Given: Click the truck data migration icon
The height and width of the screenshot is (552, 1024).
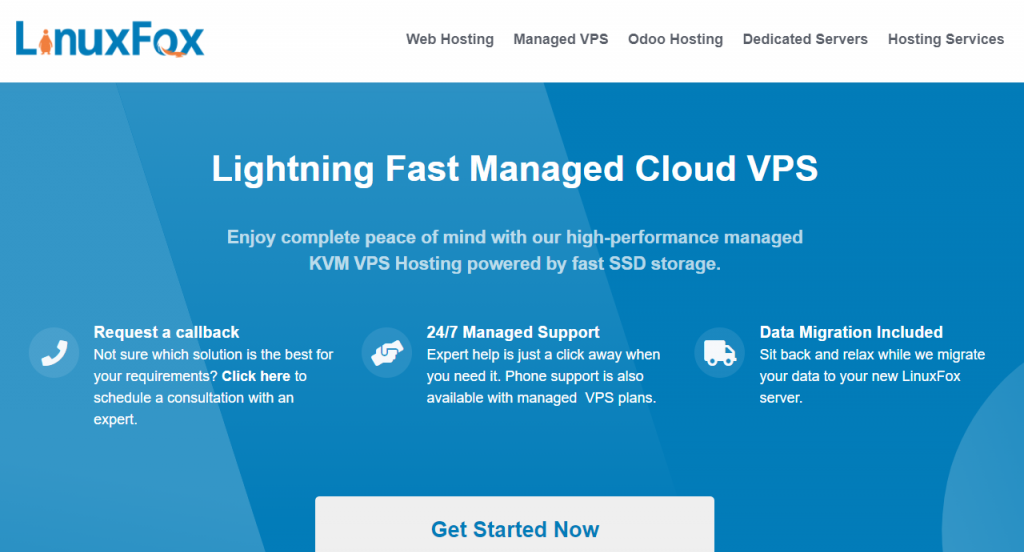Looking at the screenshot, I should pyautogui.click(x=720, y=353).
